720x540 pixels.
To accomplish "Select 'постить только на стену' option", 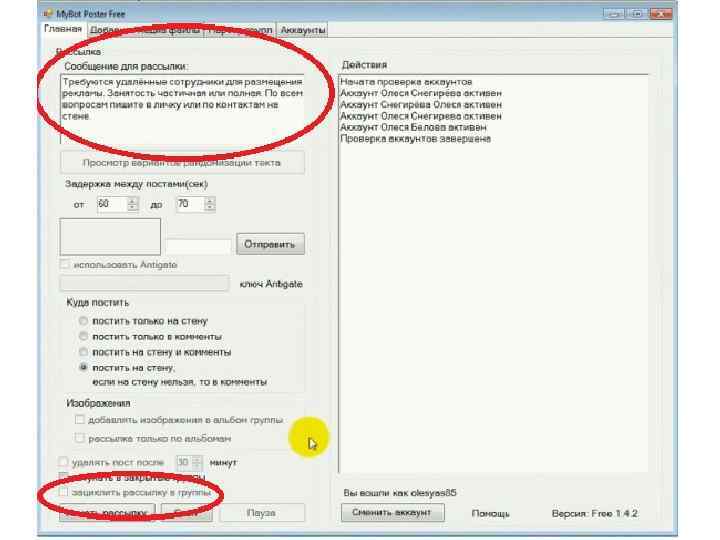I will pyautogui.click(x=83, y=321).
